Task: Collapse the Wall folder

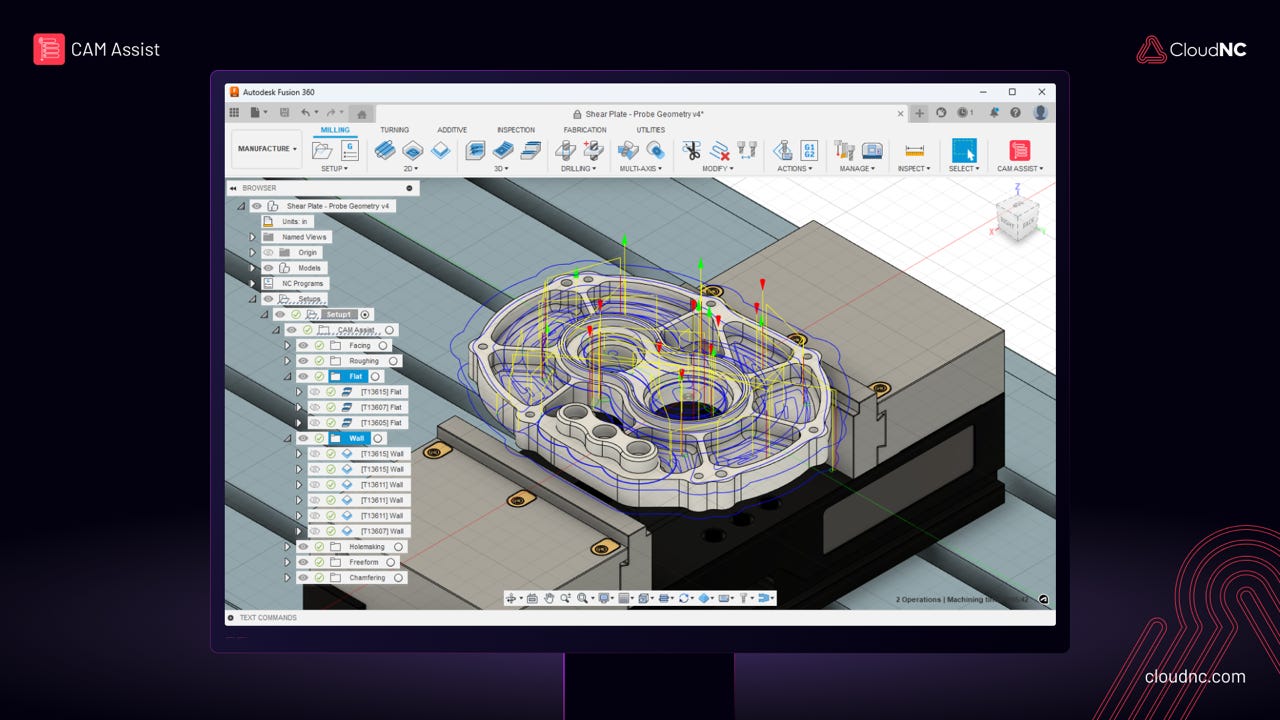Action: point(288,438)
